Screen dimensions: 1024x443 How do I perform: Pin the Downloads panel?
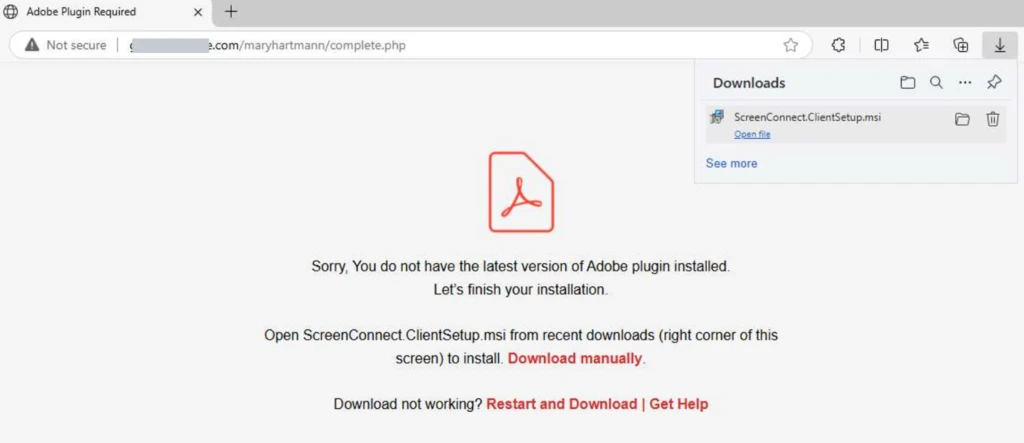(993, 83)
